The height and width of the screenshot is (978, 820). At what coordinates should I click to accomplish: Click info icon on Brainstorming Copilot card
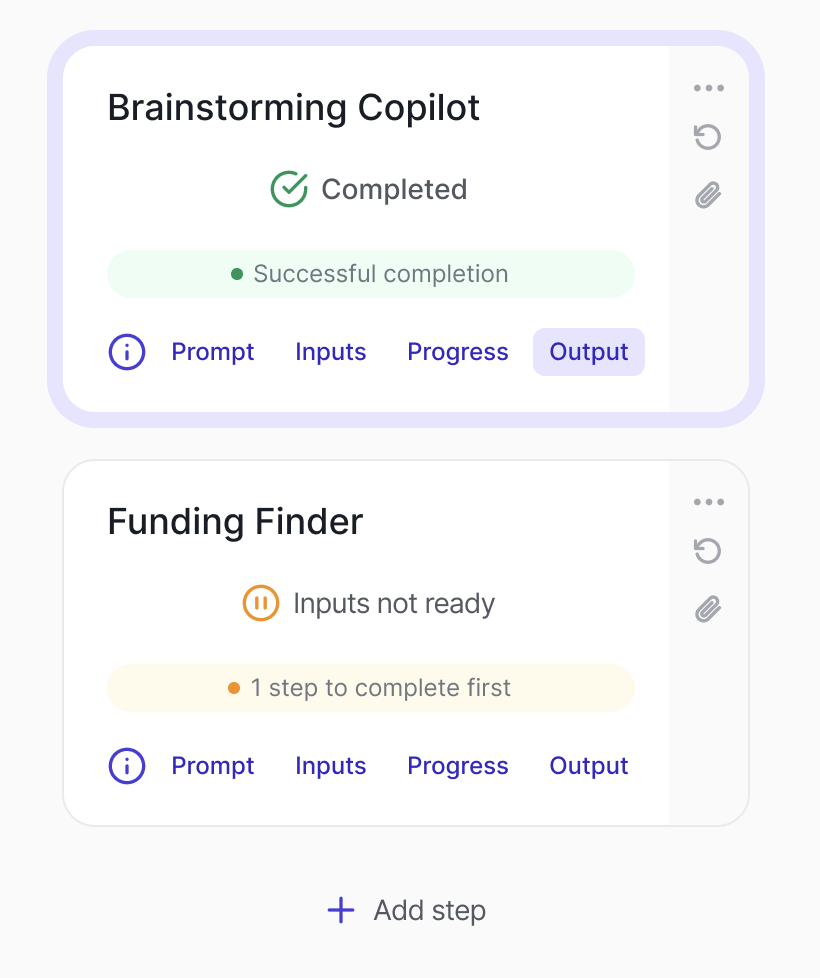point(127,352)
